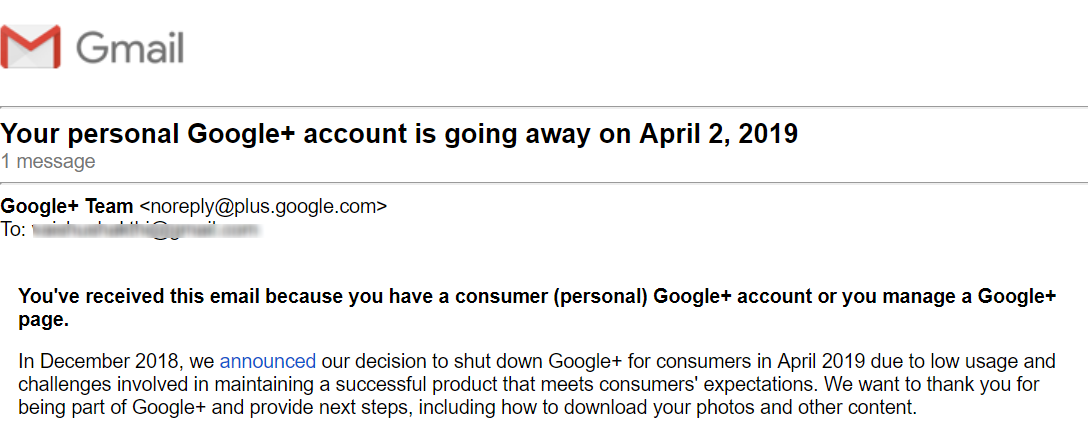
Task: Click the horizontal divider above the subject
Action: (544, 106)
